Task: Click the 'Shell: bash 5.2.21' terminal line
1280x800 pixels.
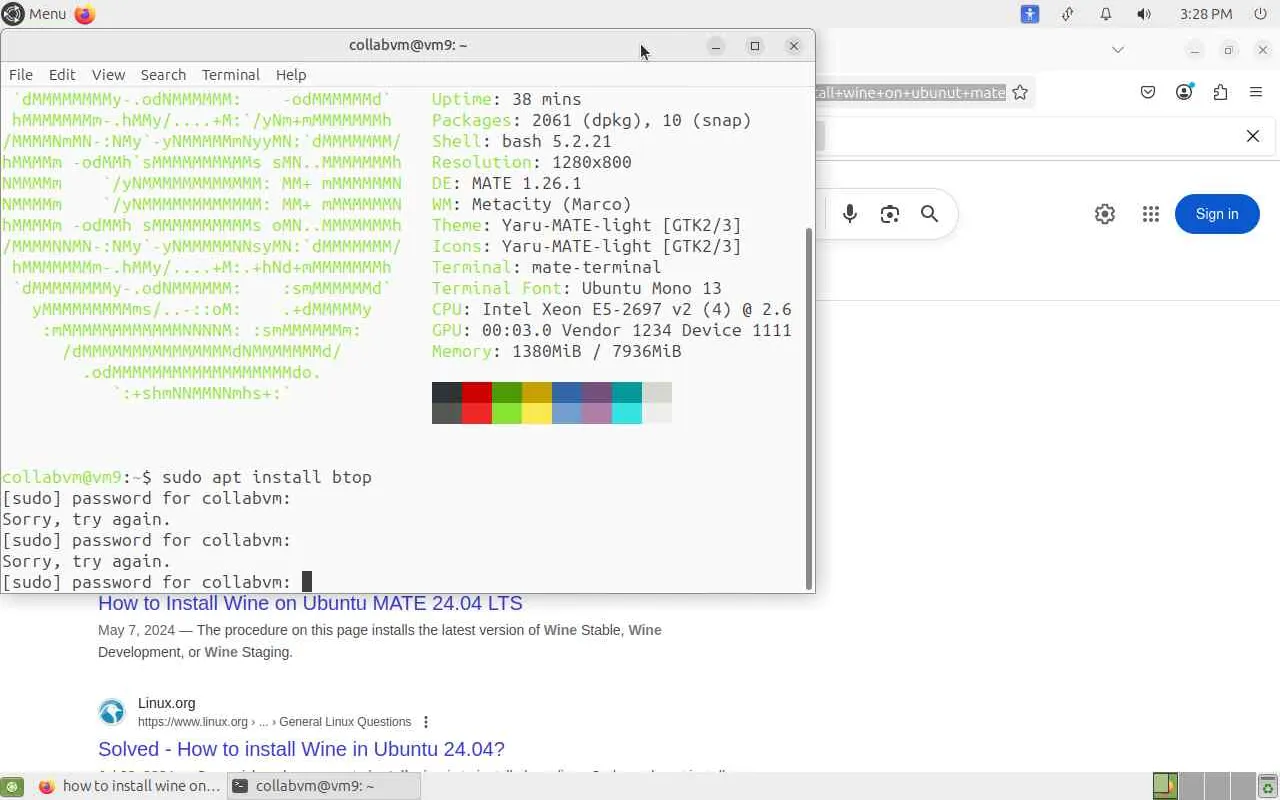Action: click(521, 141)
